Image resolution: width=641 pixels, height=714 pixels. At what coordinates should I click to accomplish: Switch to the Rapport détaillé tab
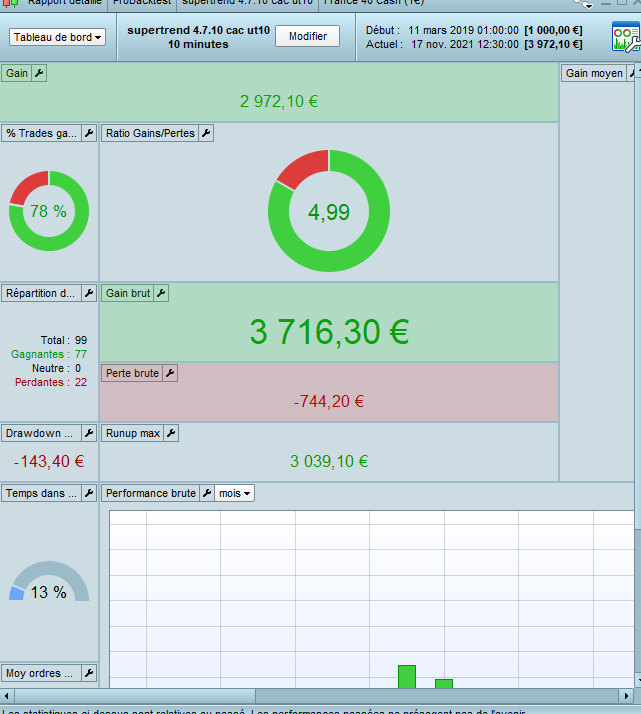tap(65, 3)
